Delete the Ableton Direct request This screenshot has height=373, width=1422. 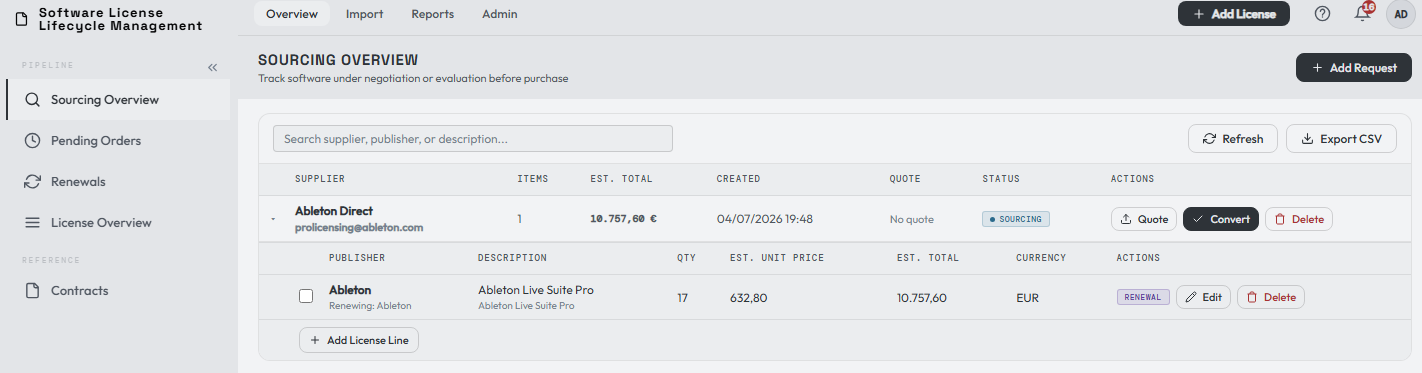tap(1299, 219)
